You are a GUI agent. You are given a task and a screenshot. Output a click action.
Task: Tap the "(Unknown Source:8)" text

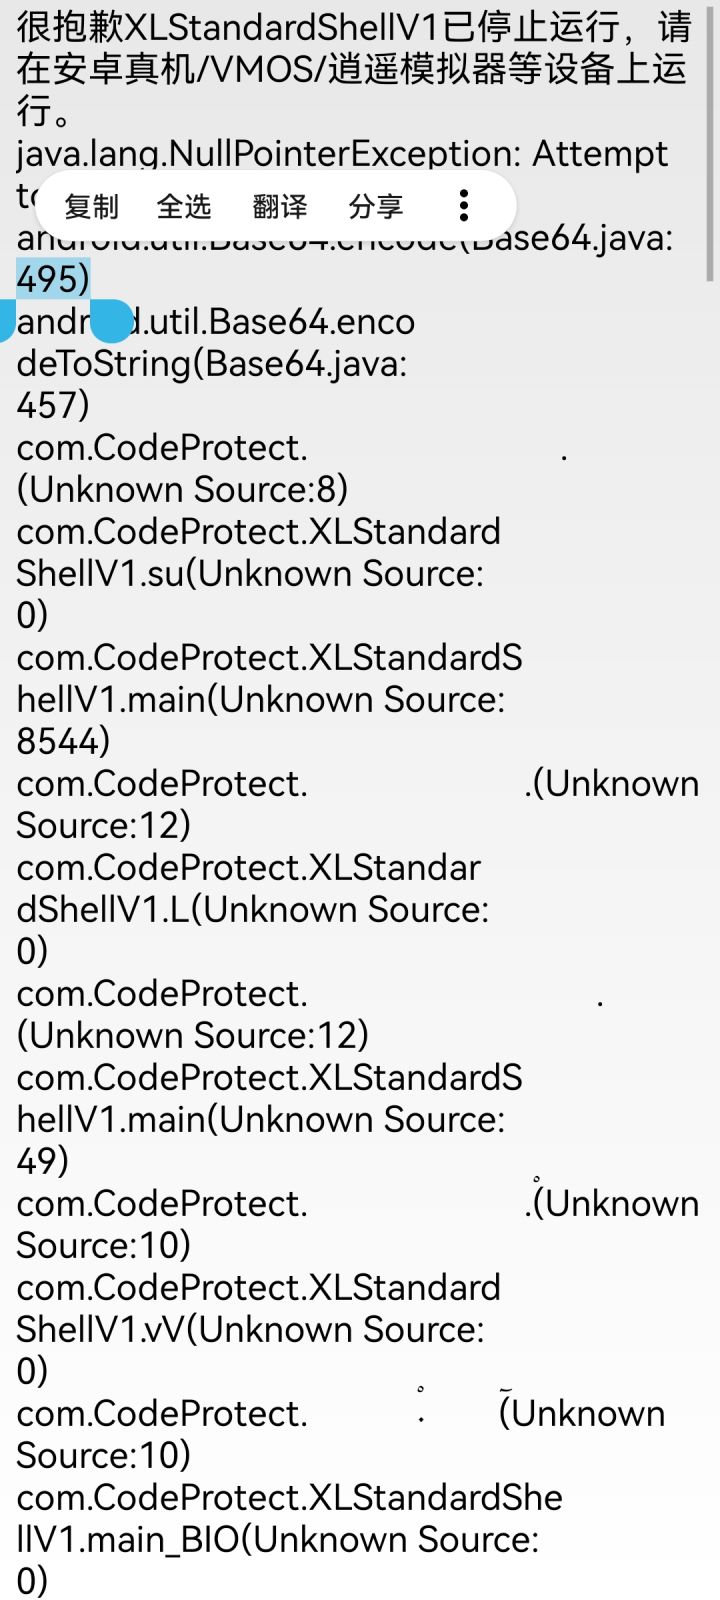point(182,489)
